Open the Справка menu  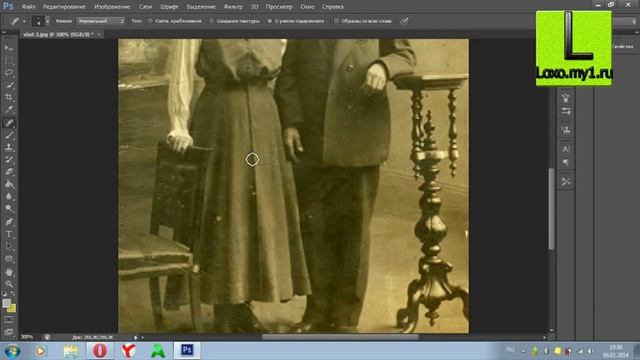[333, 7]
